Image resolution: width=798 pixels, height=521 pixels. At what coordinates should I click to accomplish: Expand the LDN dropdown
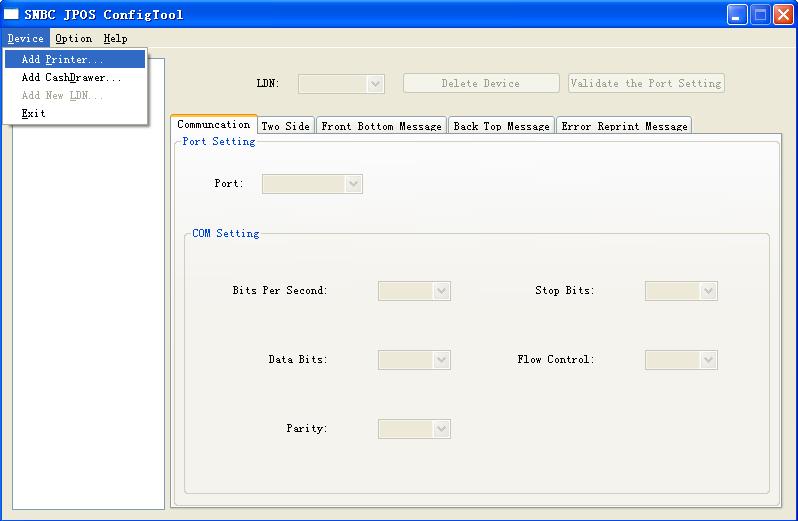click(x=375, y=84)
